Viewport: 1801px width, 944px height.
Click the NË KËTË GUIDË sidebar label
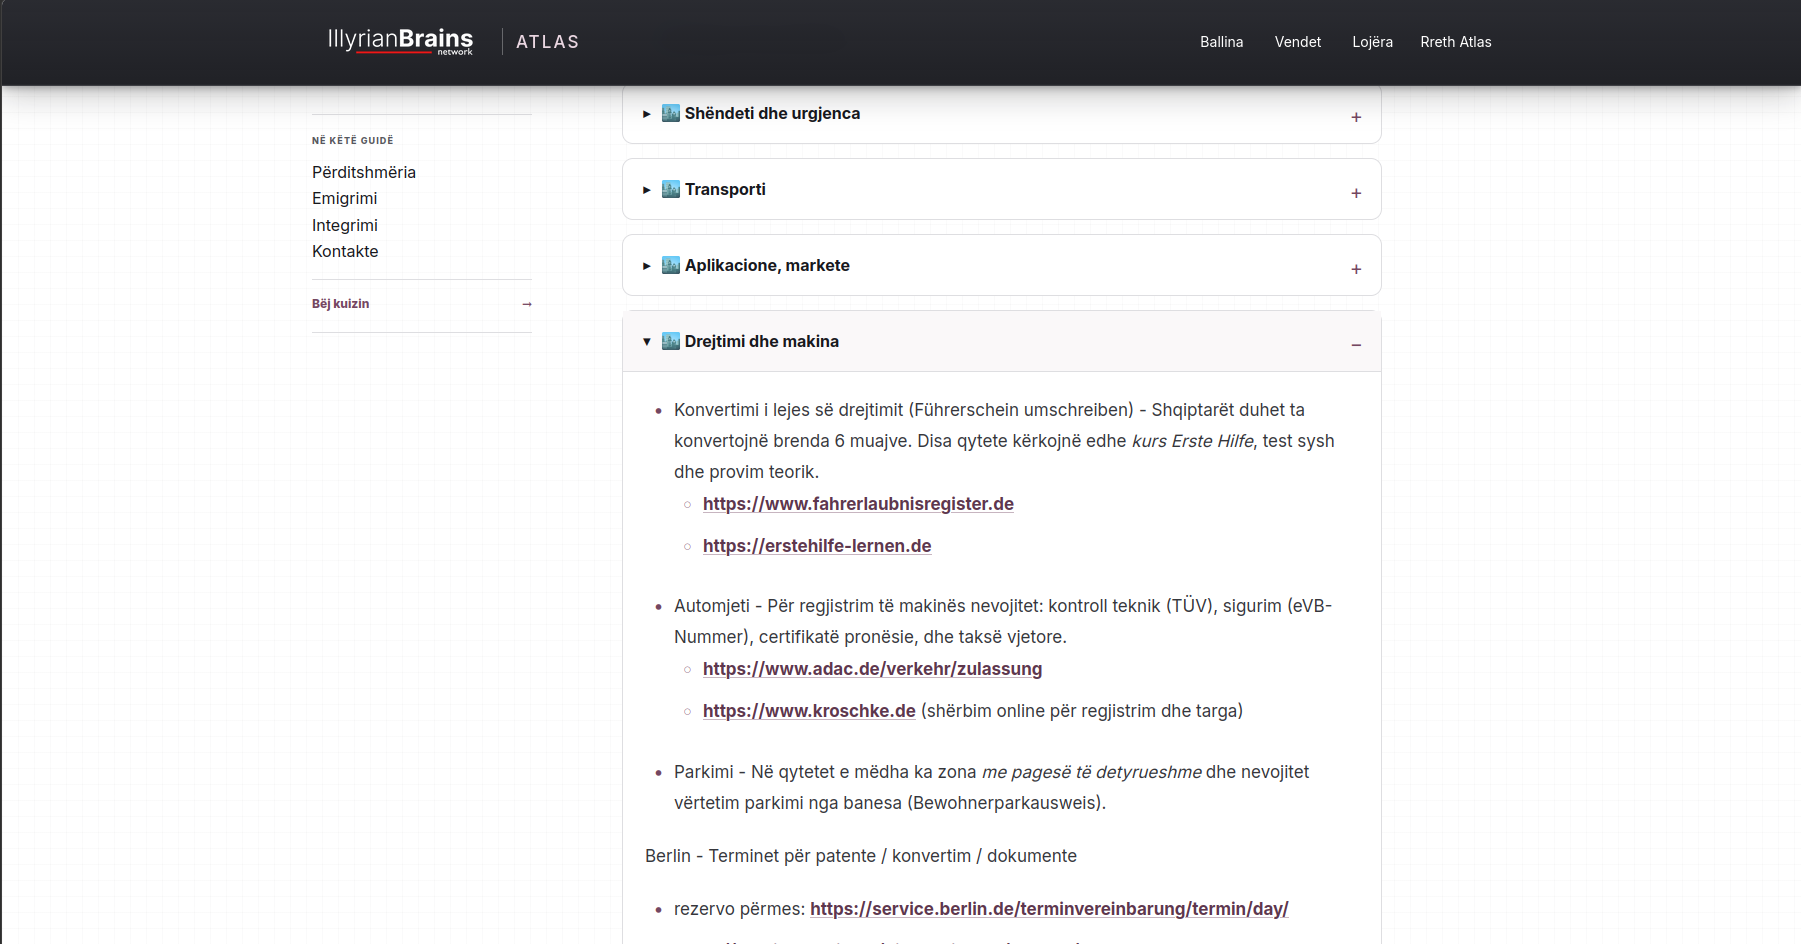353,141
